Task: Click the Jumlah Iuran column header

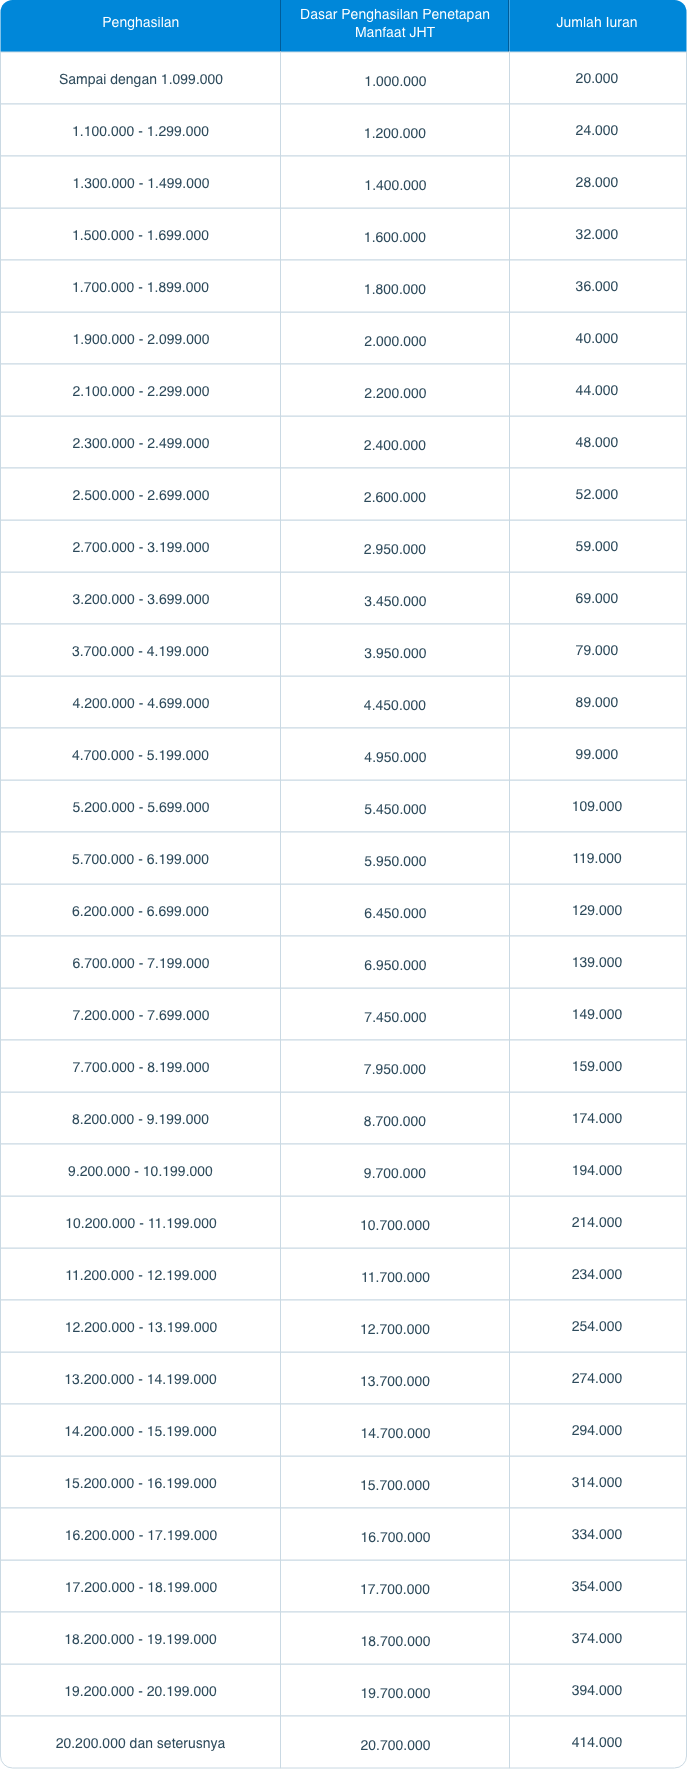Action: point(597,23)
